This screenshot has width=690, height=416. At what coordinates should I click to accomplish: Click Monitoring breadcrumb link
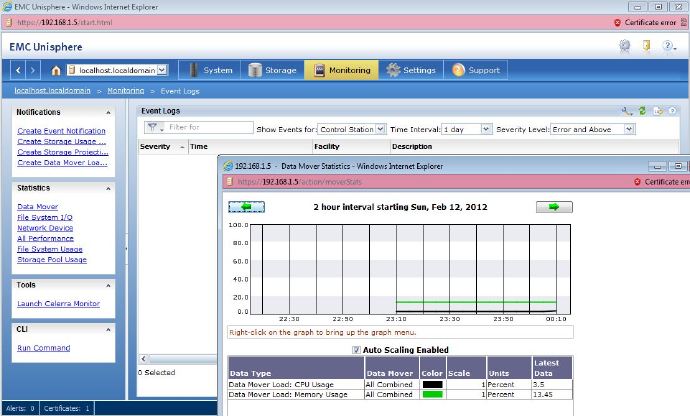tap(126, 90)
